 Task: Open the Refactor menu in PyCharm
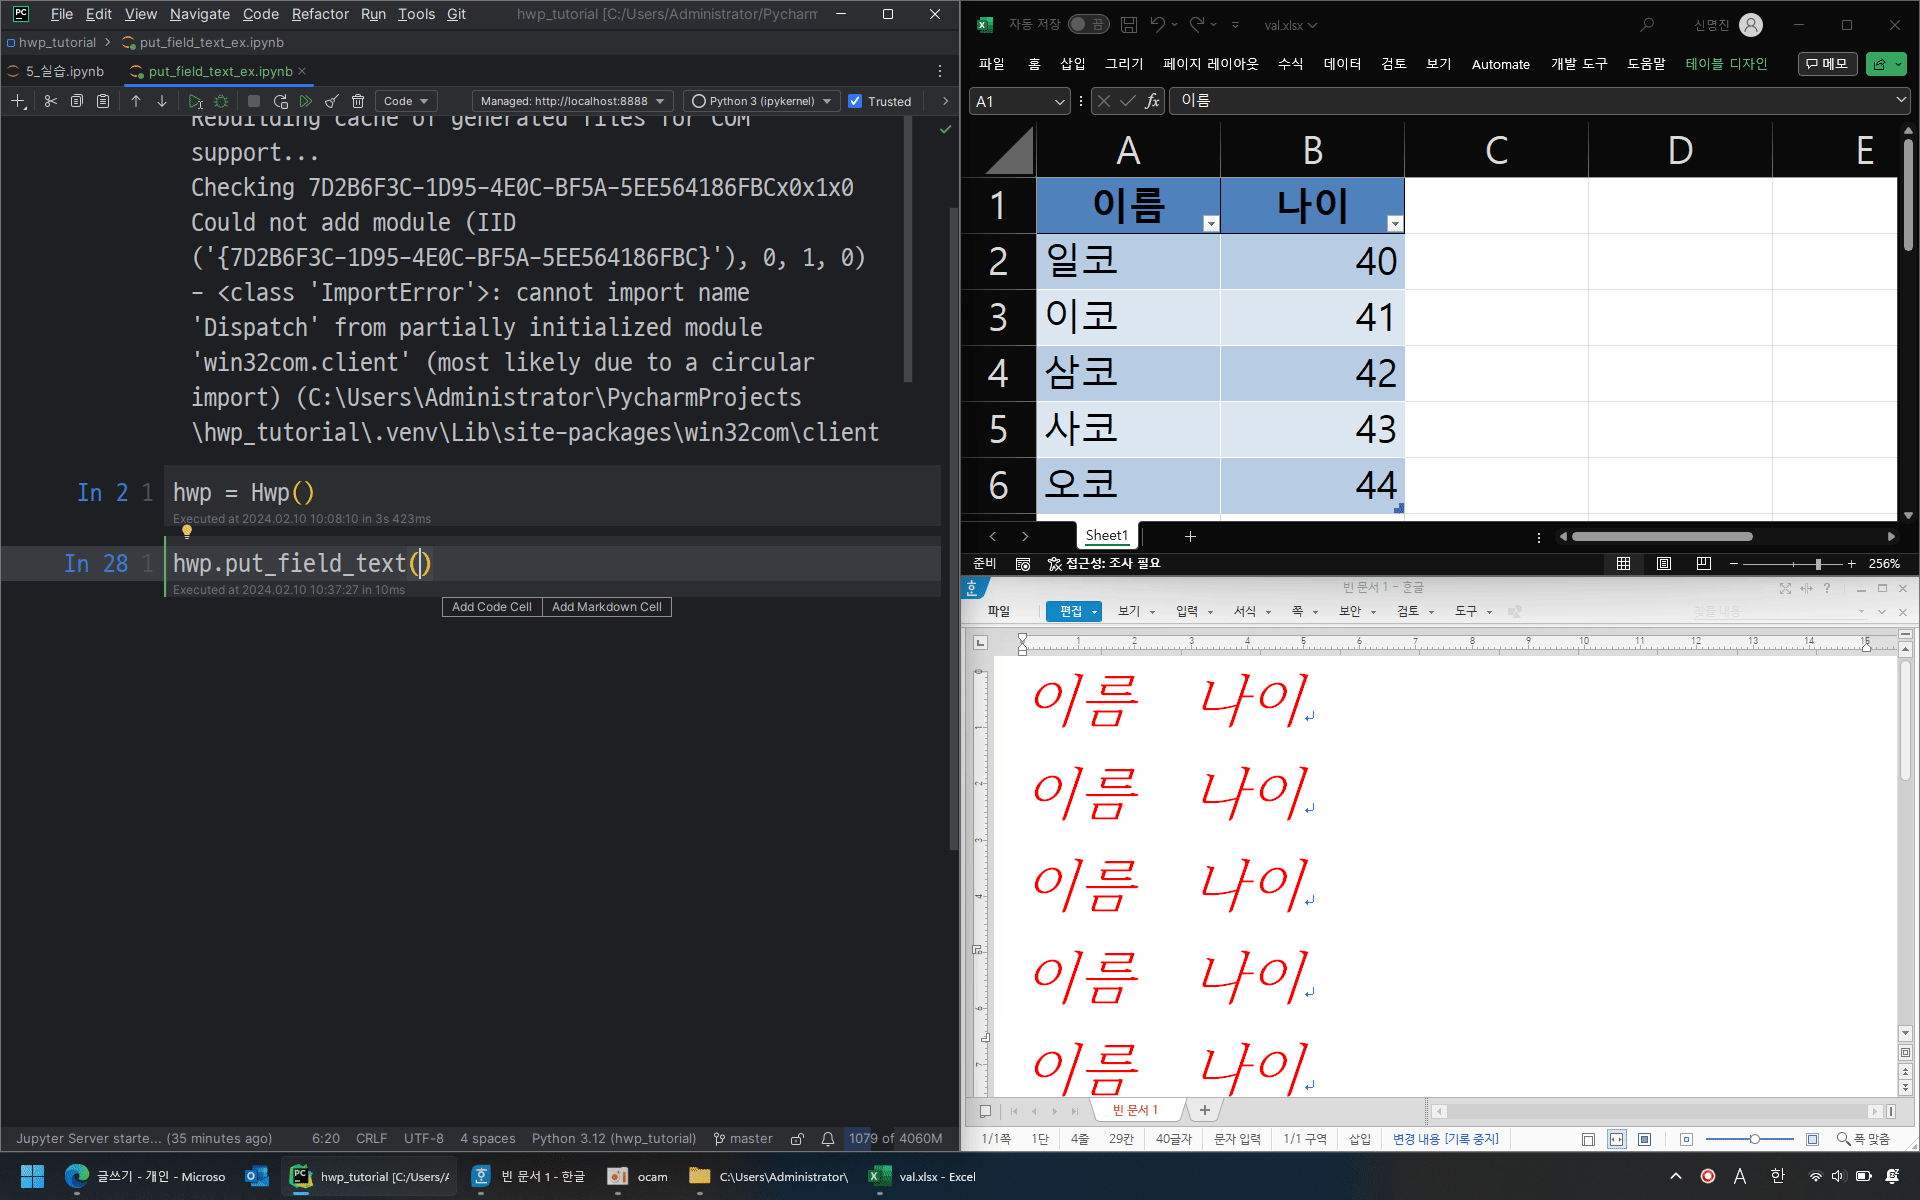click(x=320, y=14)
